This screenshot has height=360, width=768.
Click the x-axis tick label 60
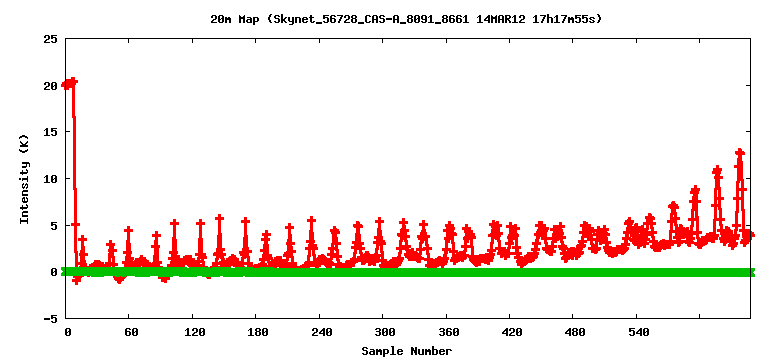pos(131,332)
